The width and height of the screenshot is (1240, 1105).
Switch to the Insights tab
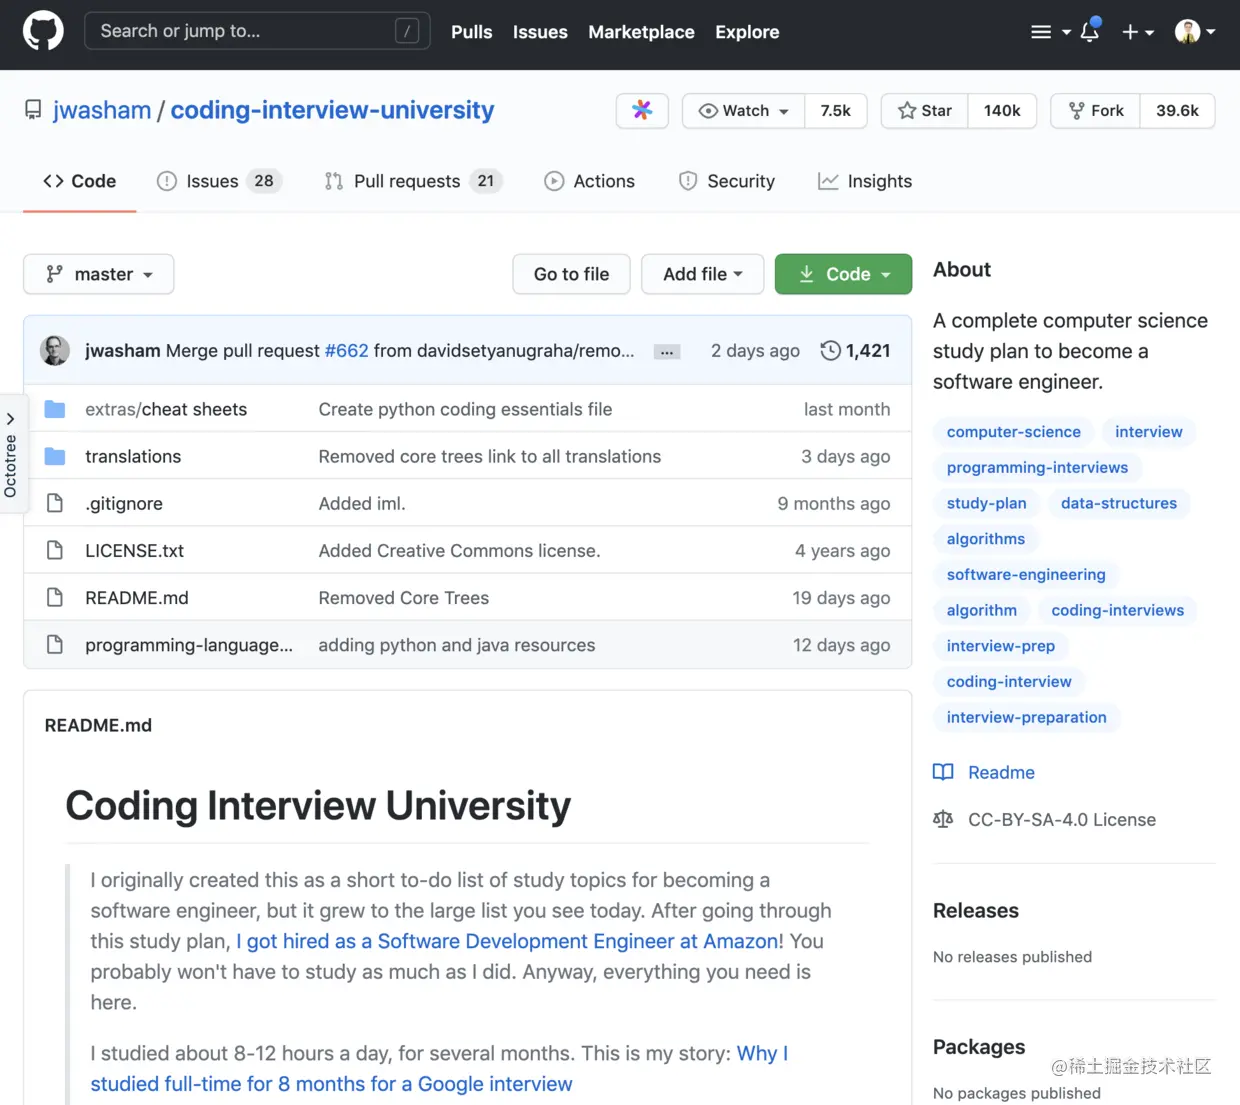tap(865, 181)
